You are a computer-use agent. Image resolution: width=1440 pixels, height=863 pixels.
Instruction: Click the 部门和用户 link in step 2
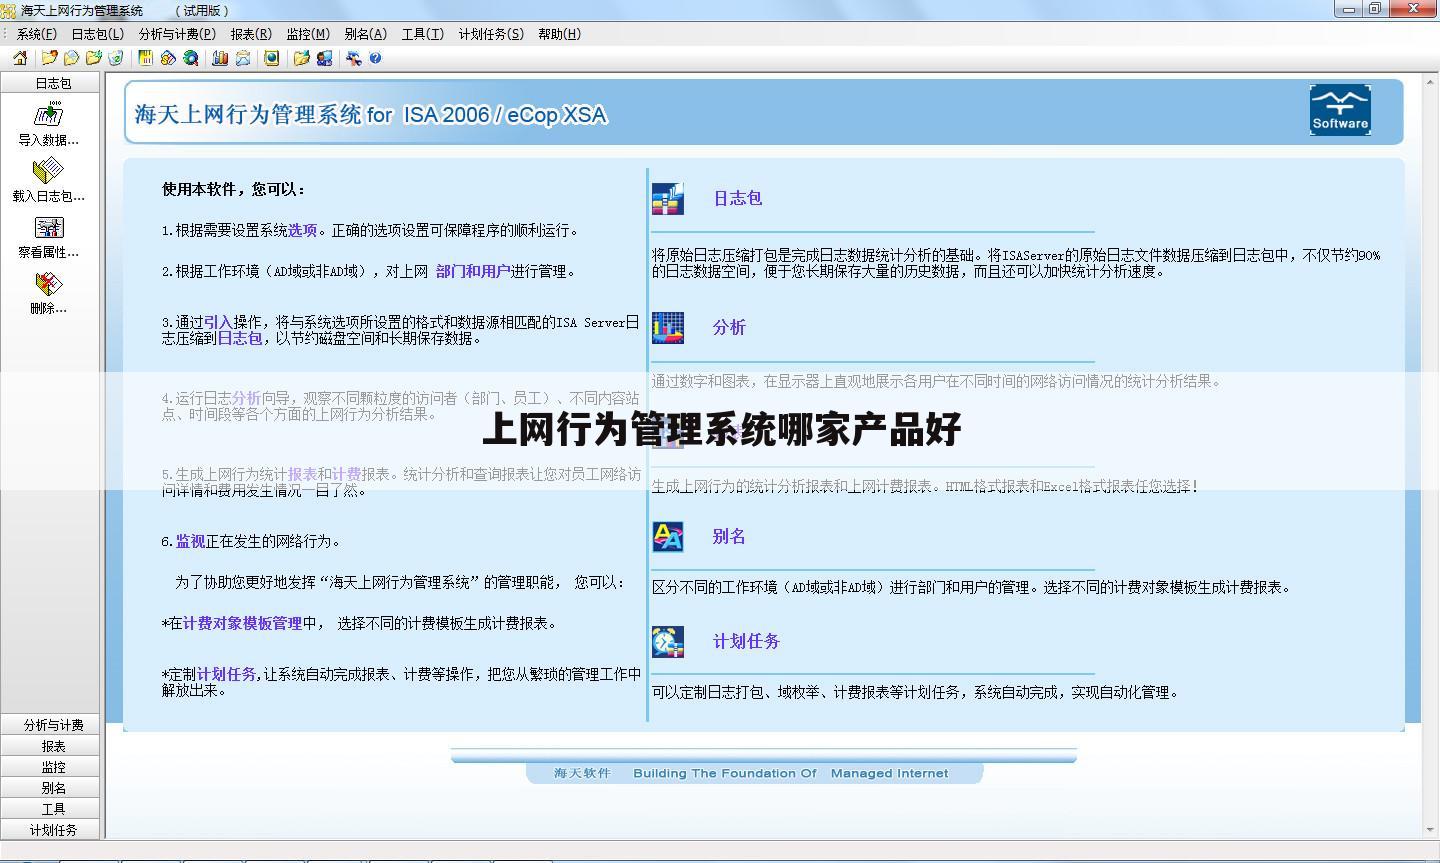click(473, 271)
